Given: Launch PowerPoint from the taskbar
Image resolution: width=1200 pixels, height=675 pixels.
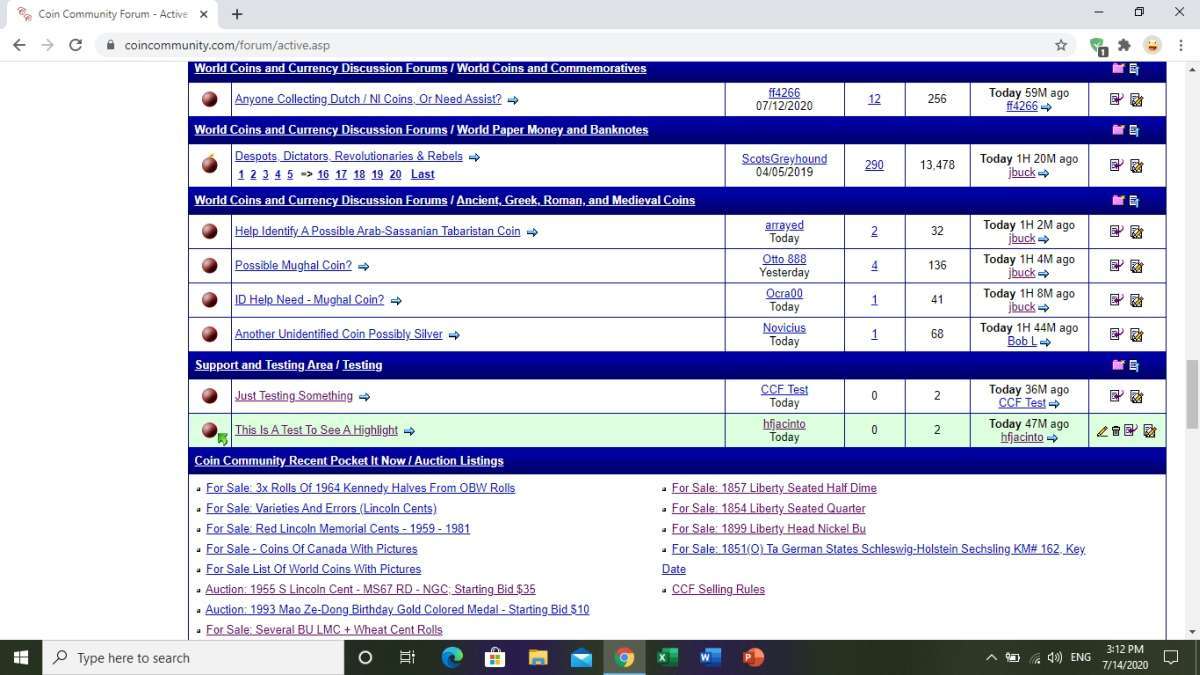Looking at the screenshot, I should (753, 657).
